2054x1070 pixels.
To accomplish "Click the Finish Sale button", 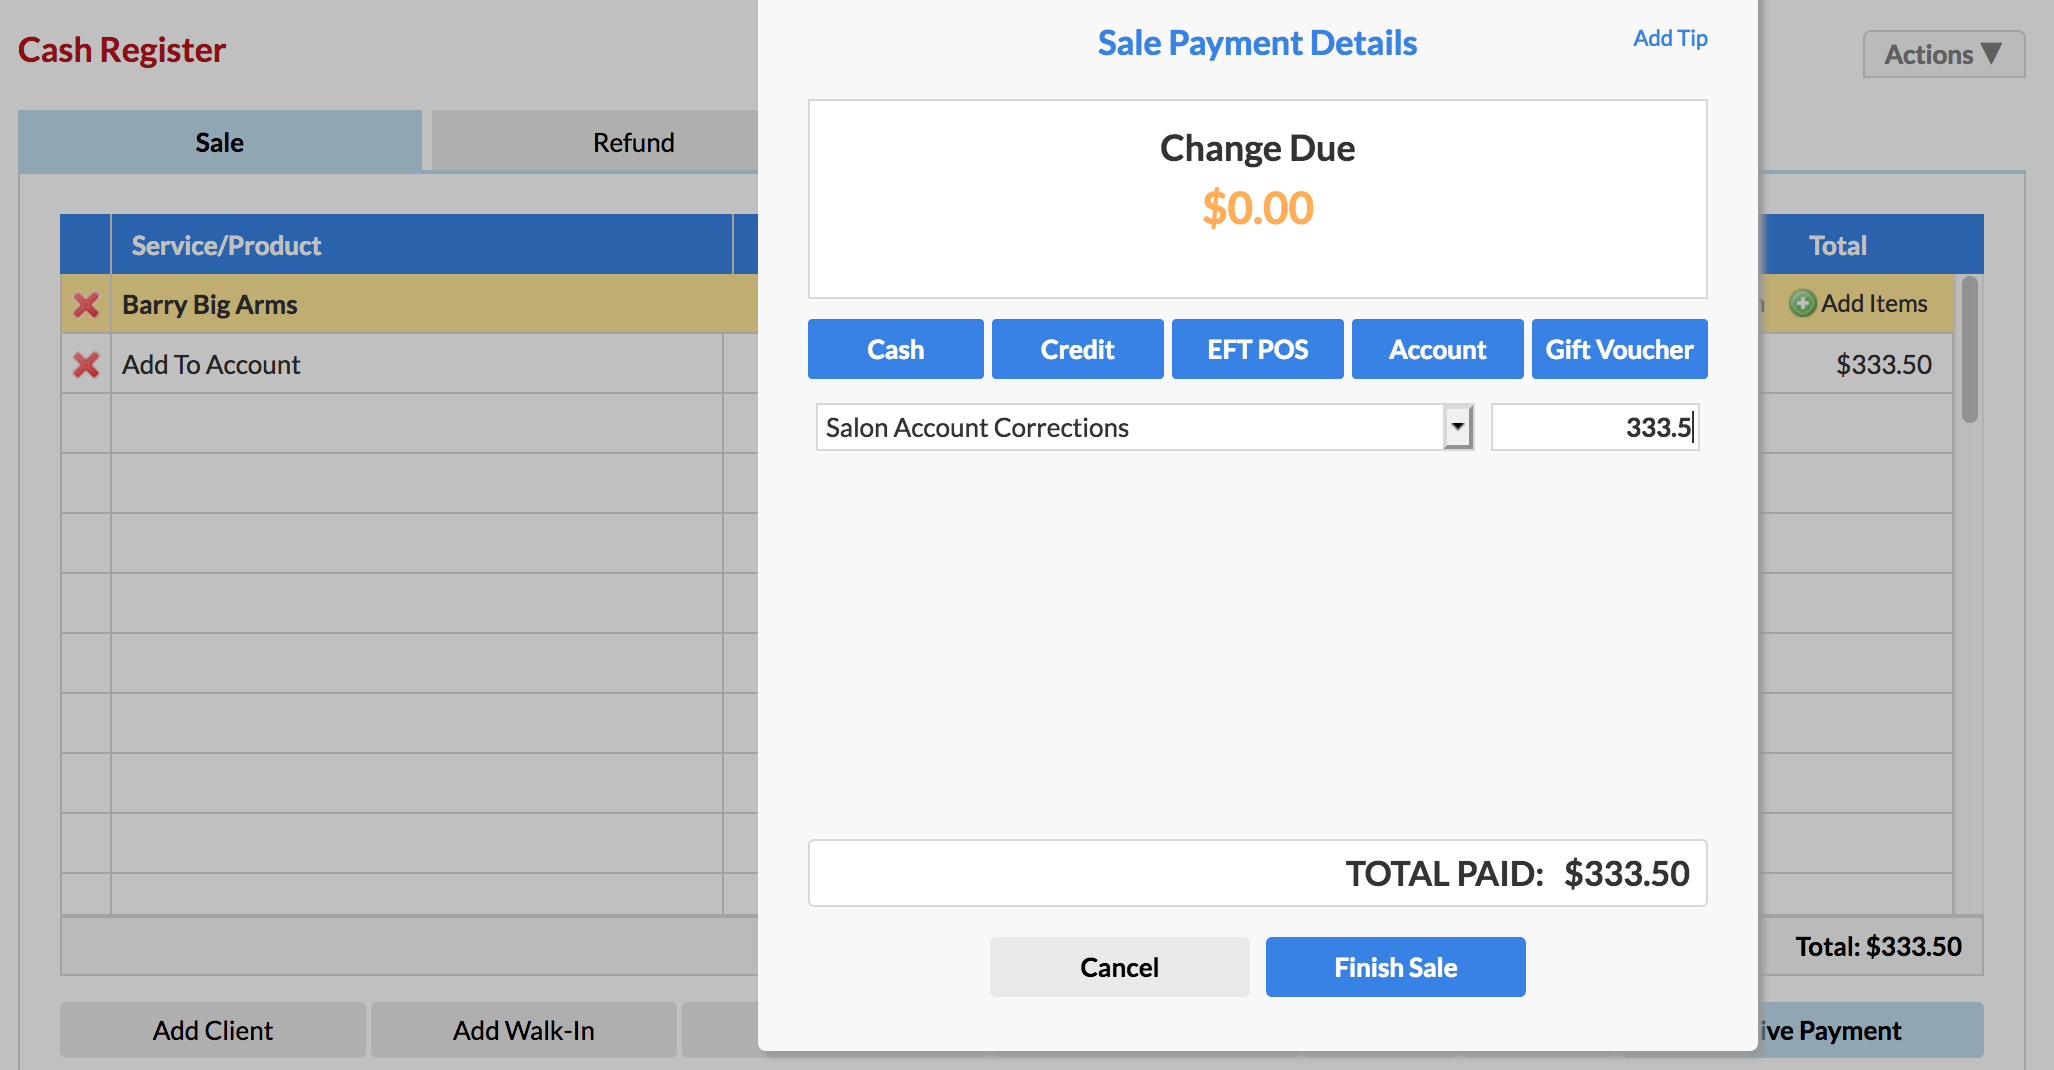I will coord(1396,967).
